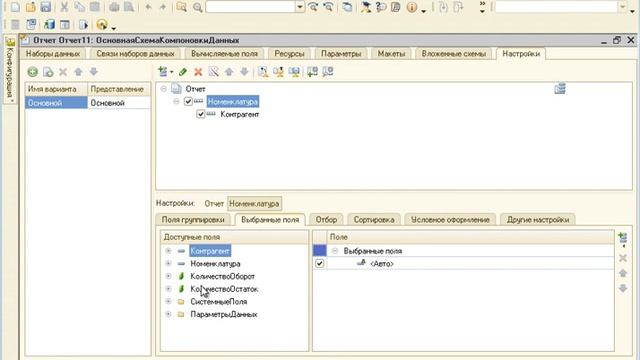The image size is (640, 360).
Task: Open the Конфигурация side panel tab
Action: [10, 70]
